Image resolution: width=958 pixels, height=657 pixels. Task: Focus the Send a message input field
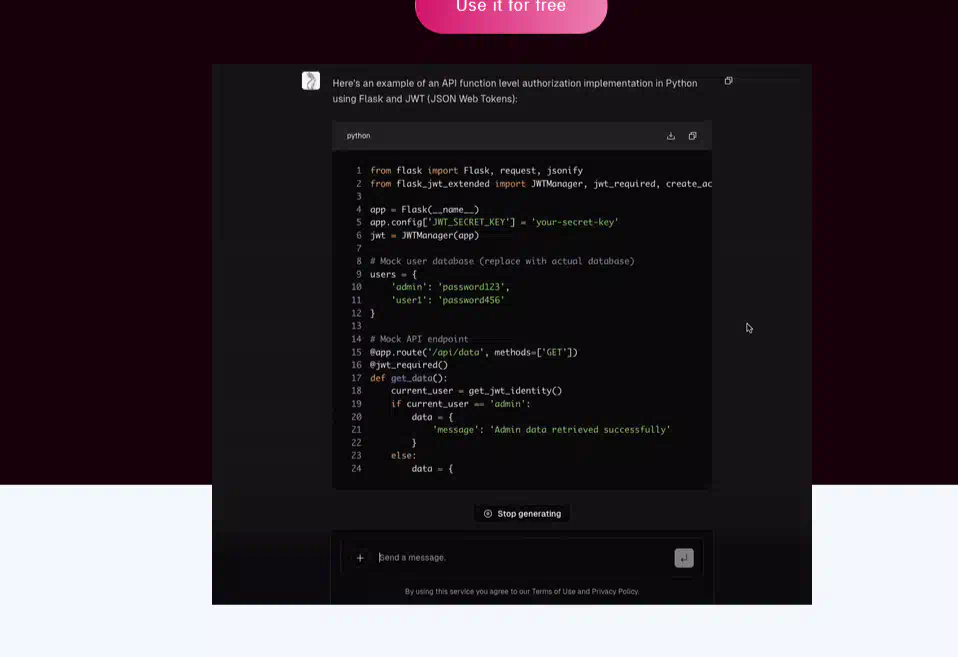coord(520,558)
